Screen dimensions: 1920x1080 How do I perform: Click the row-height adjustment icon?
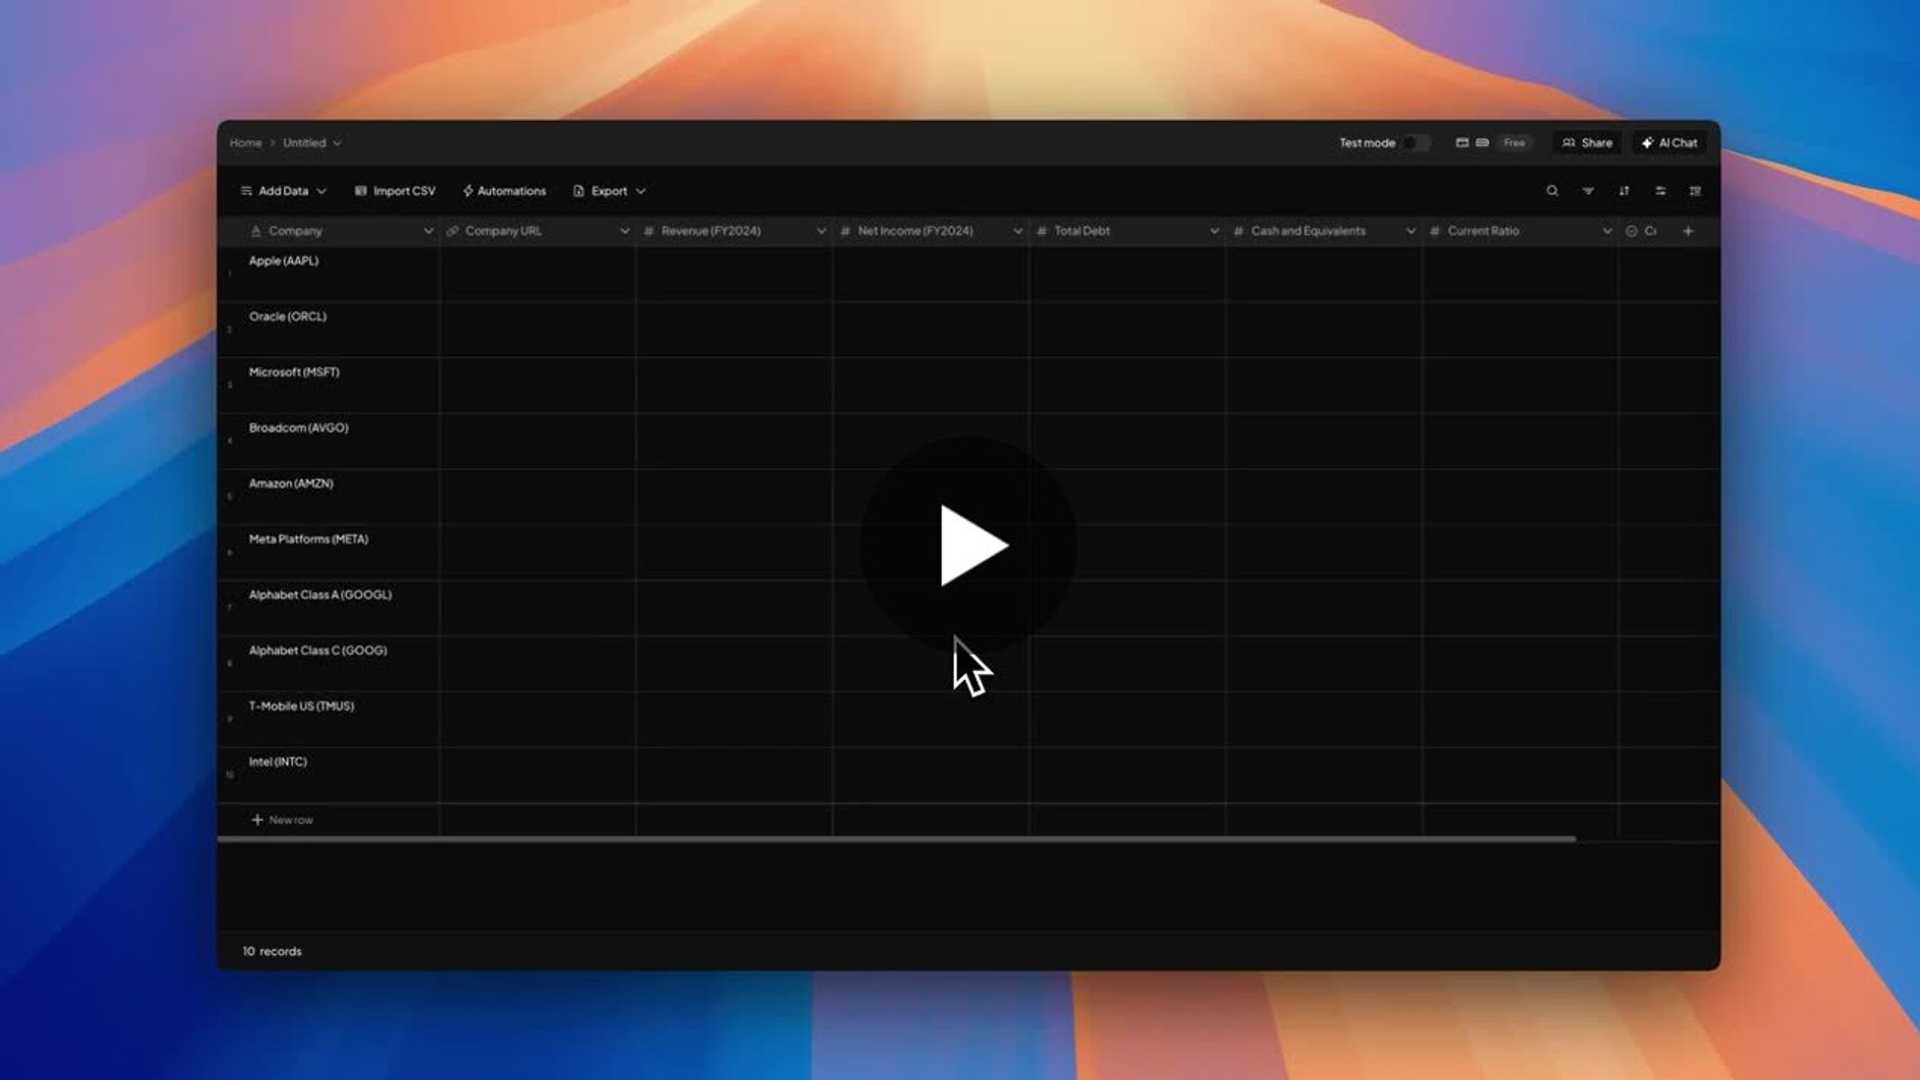coord(1660,190)
